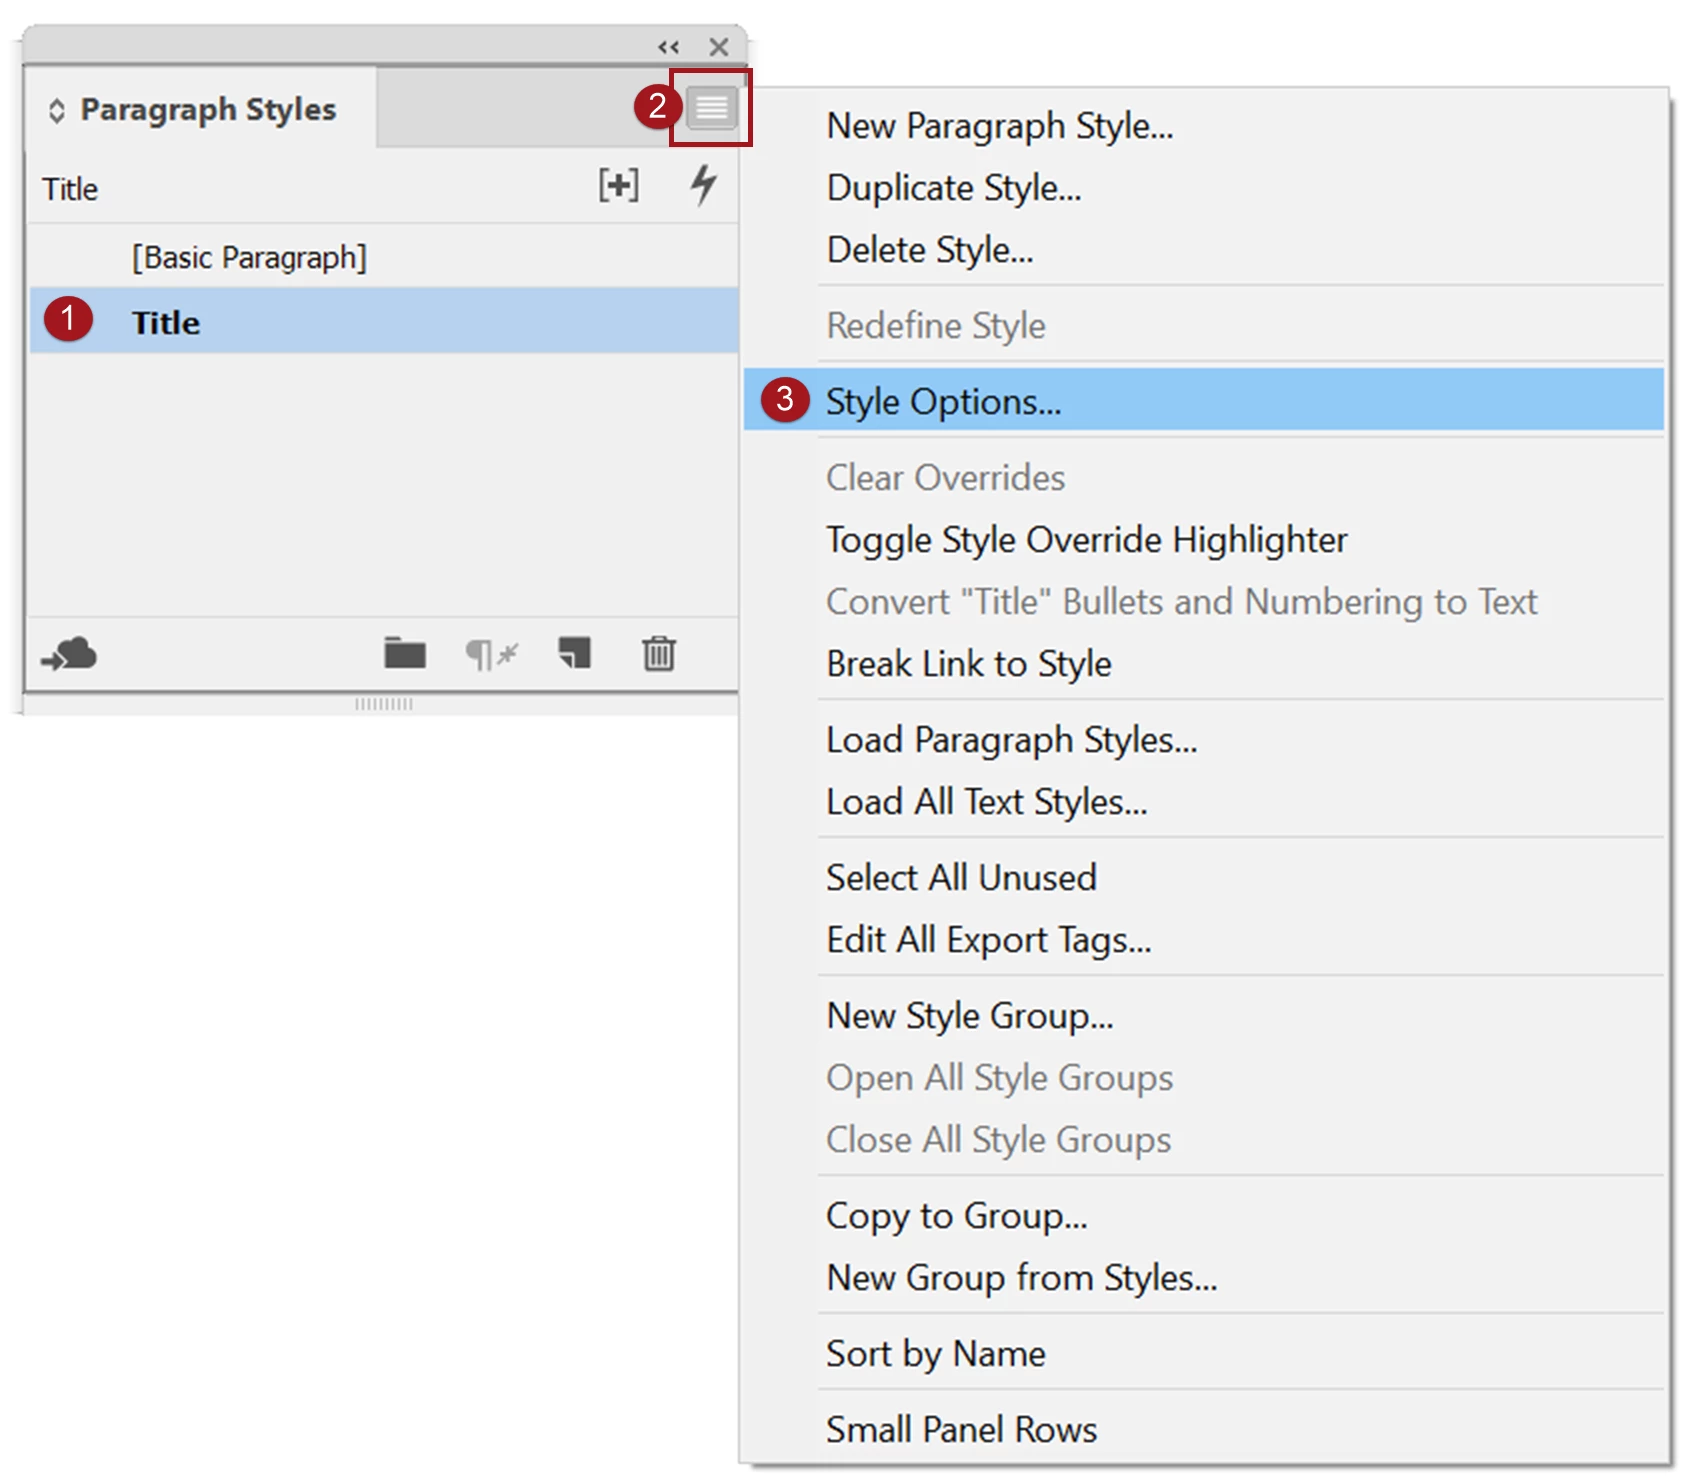Choose New Style Group...
Image resolution: width=1688 pixels, height=1482 pixels.
(x=1204, y=1016)
